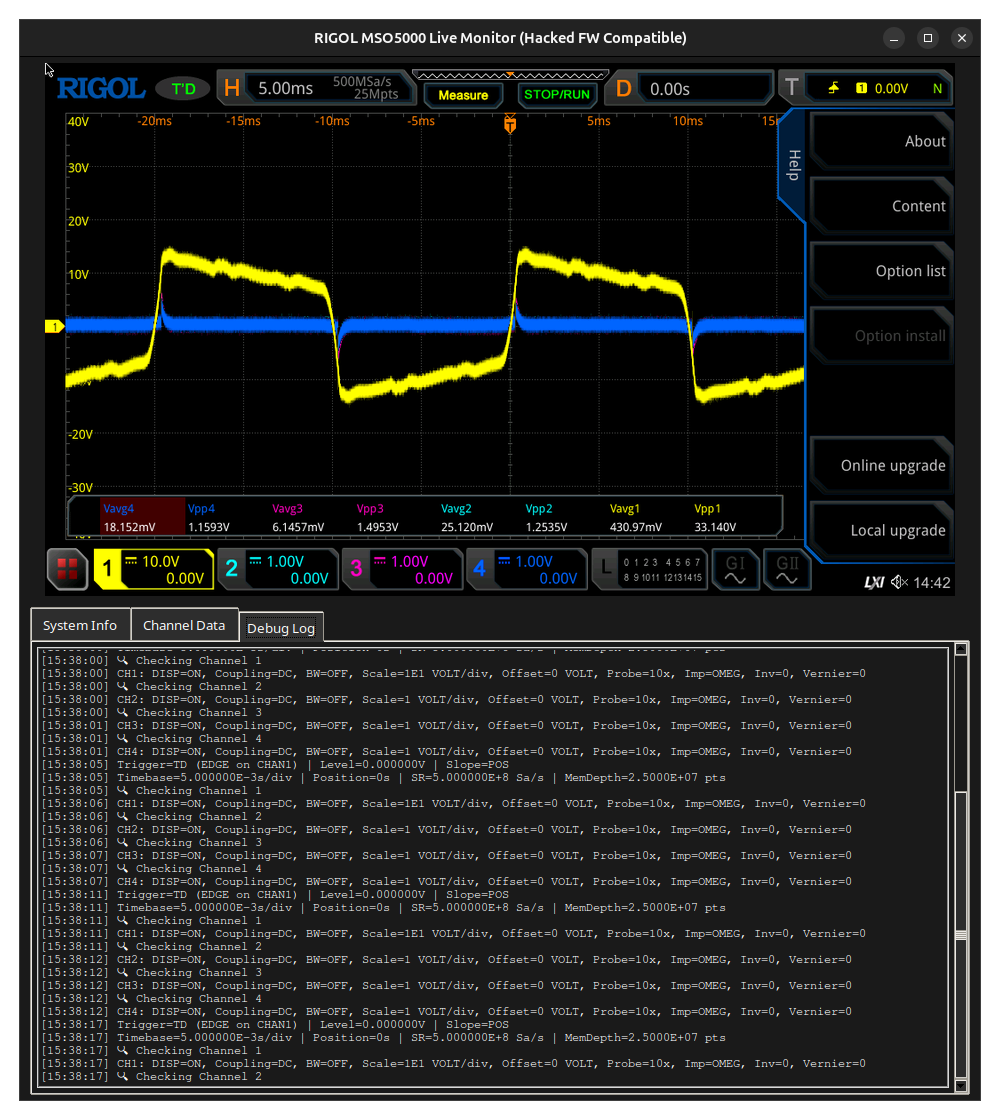Click the orange trigger position marker
This screenshot has height=1120, width=1000.
510,124
